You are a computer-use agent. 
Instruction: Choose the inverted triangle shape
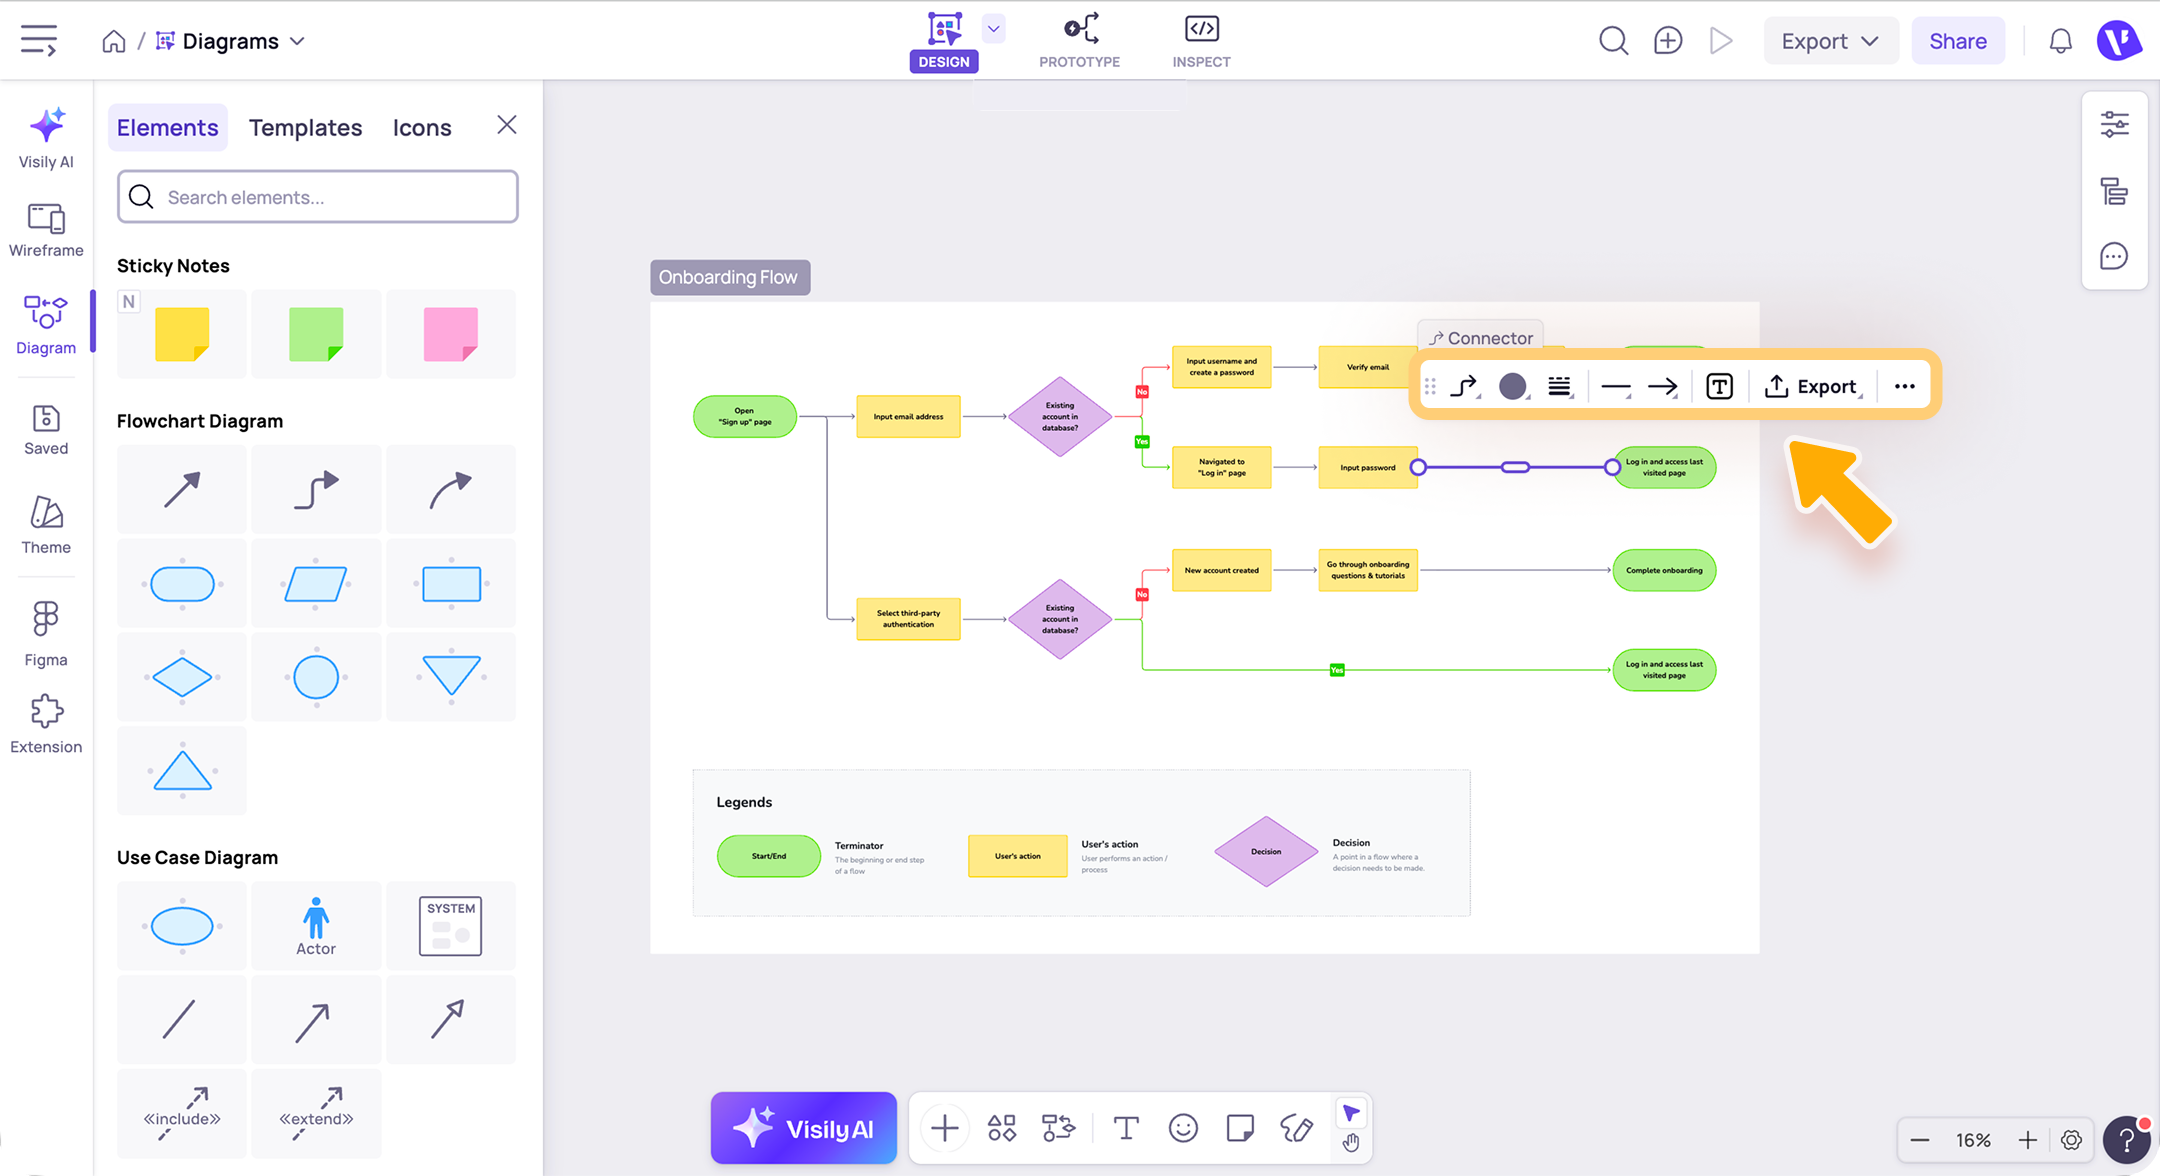(451, 677)
